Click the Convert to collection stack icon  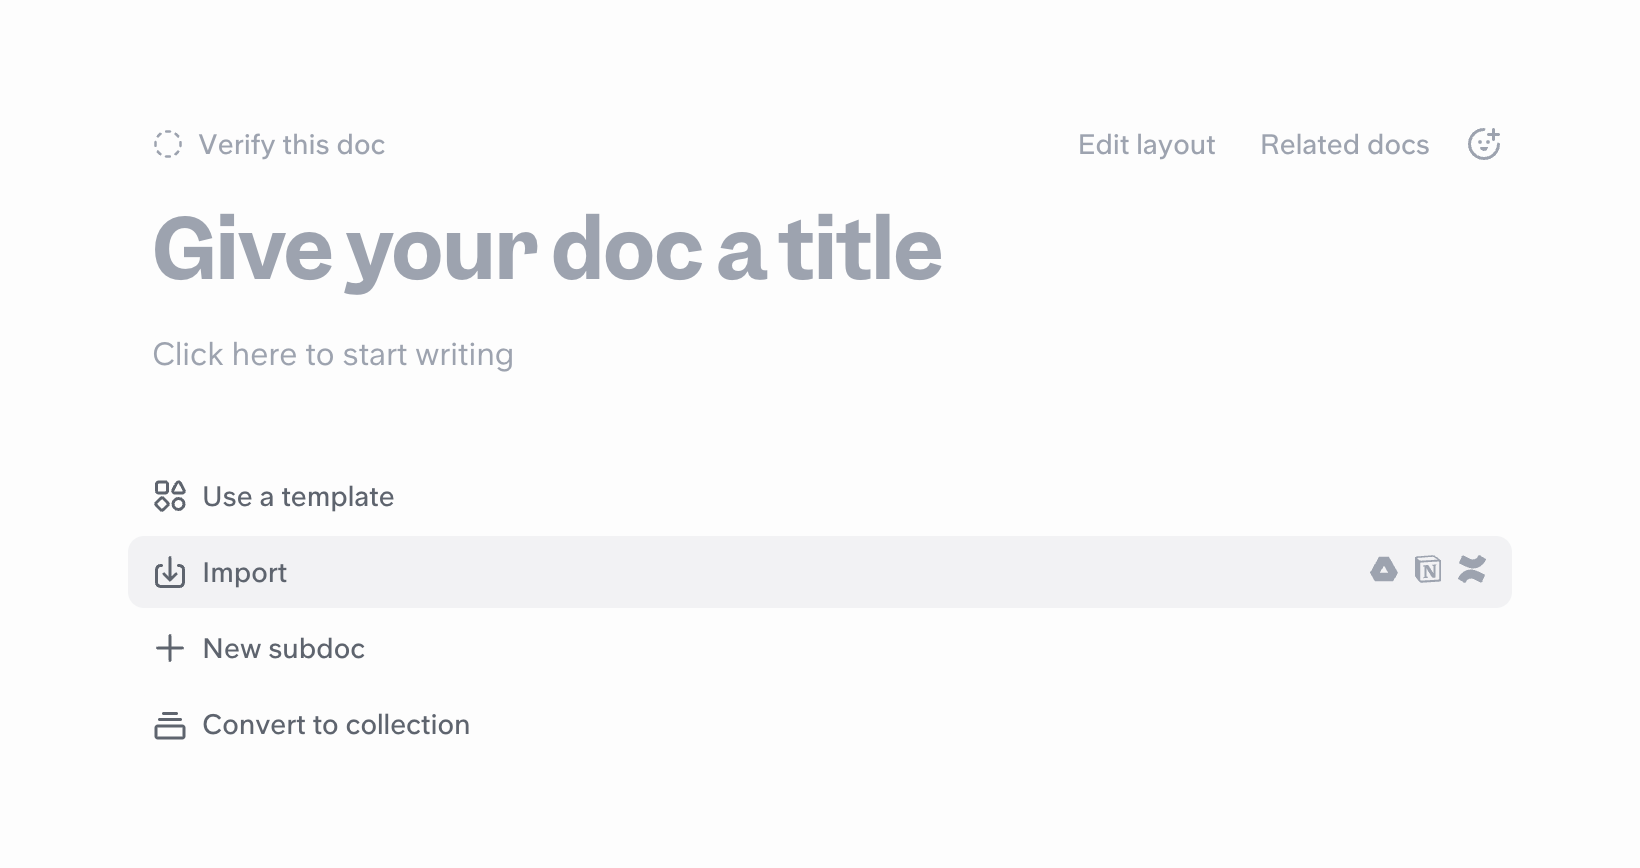coord(170,725)
